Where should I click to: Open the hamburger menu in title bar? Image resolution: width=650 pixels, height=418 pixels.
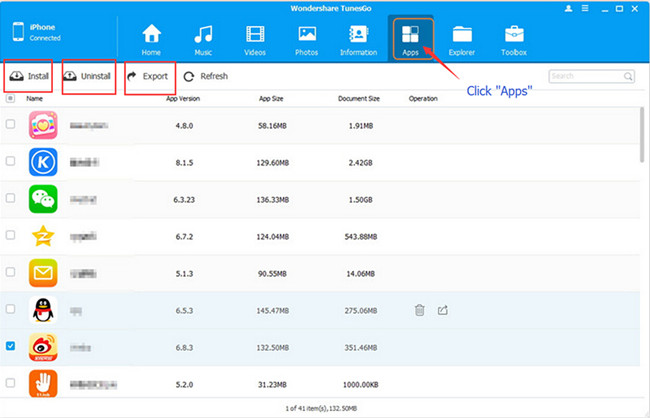tap(585, 8)
